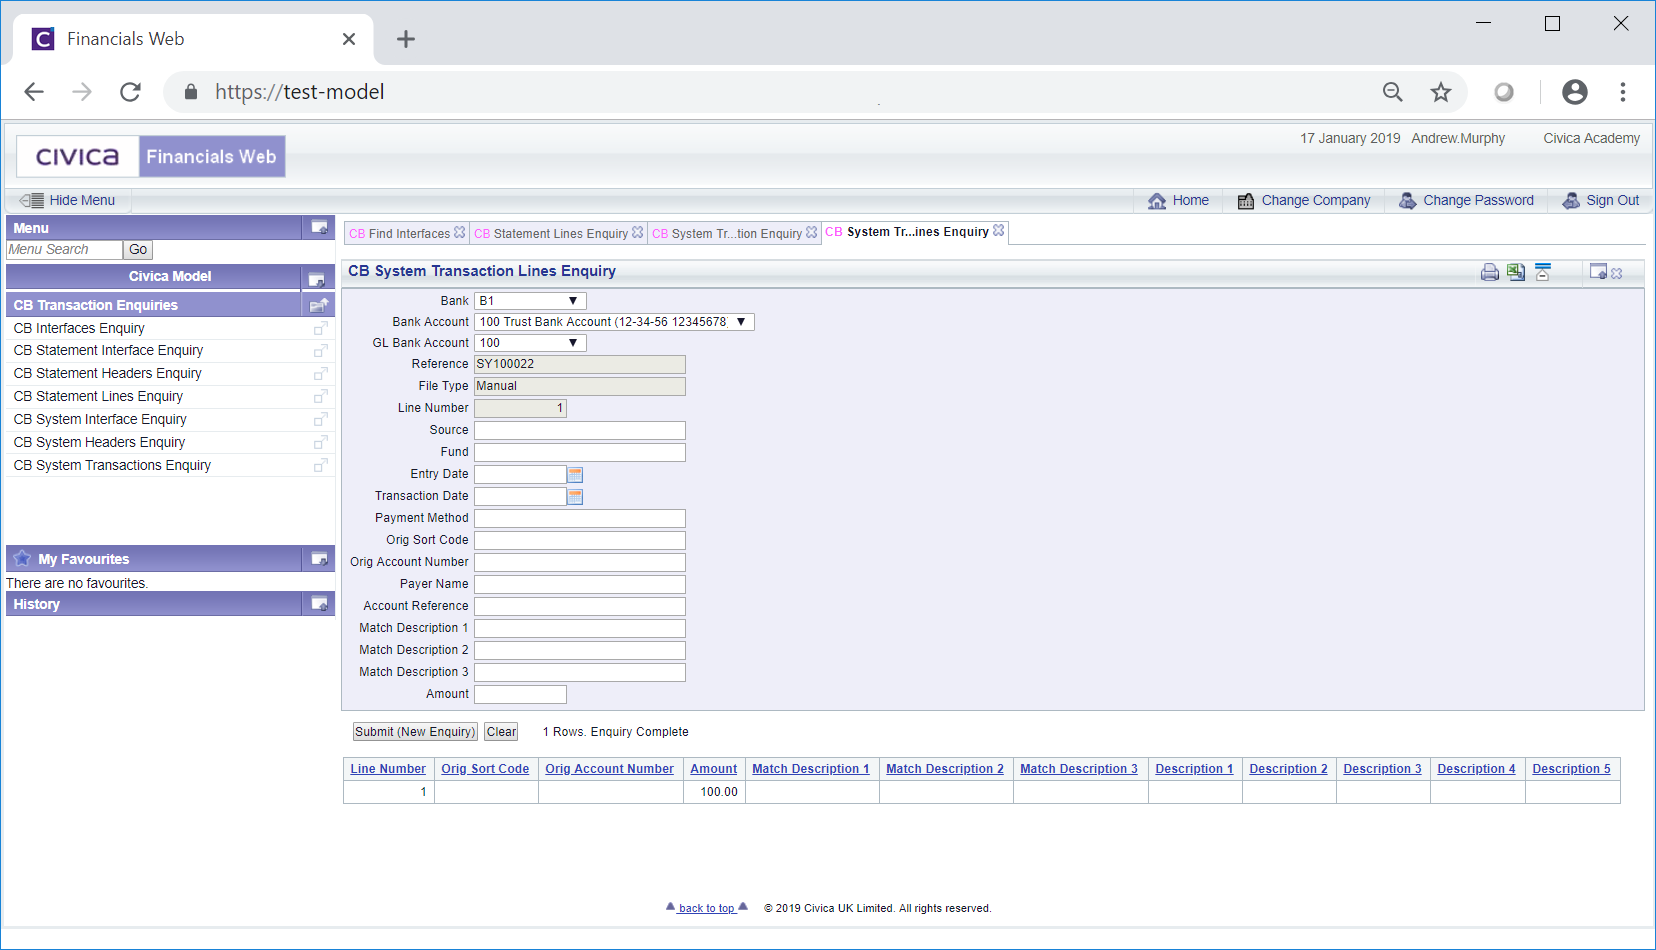Open CB System Transactions Enquiry new-window icon
The image size is (1656, 950).
click(x=320, y=466)
